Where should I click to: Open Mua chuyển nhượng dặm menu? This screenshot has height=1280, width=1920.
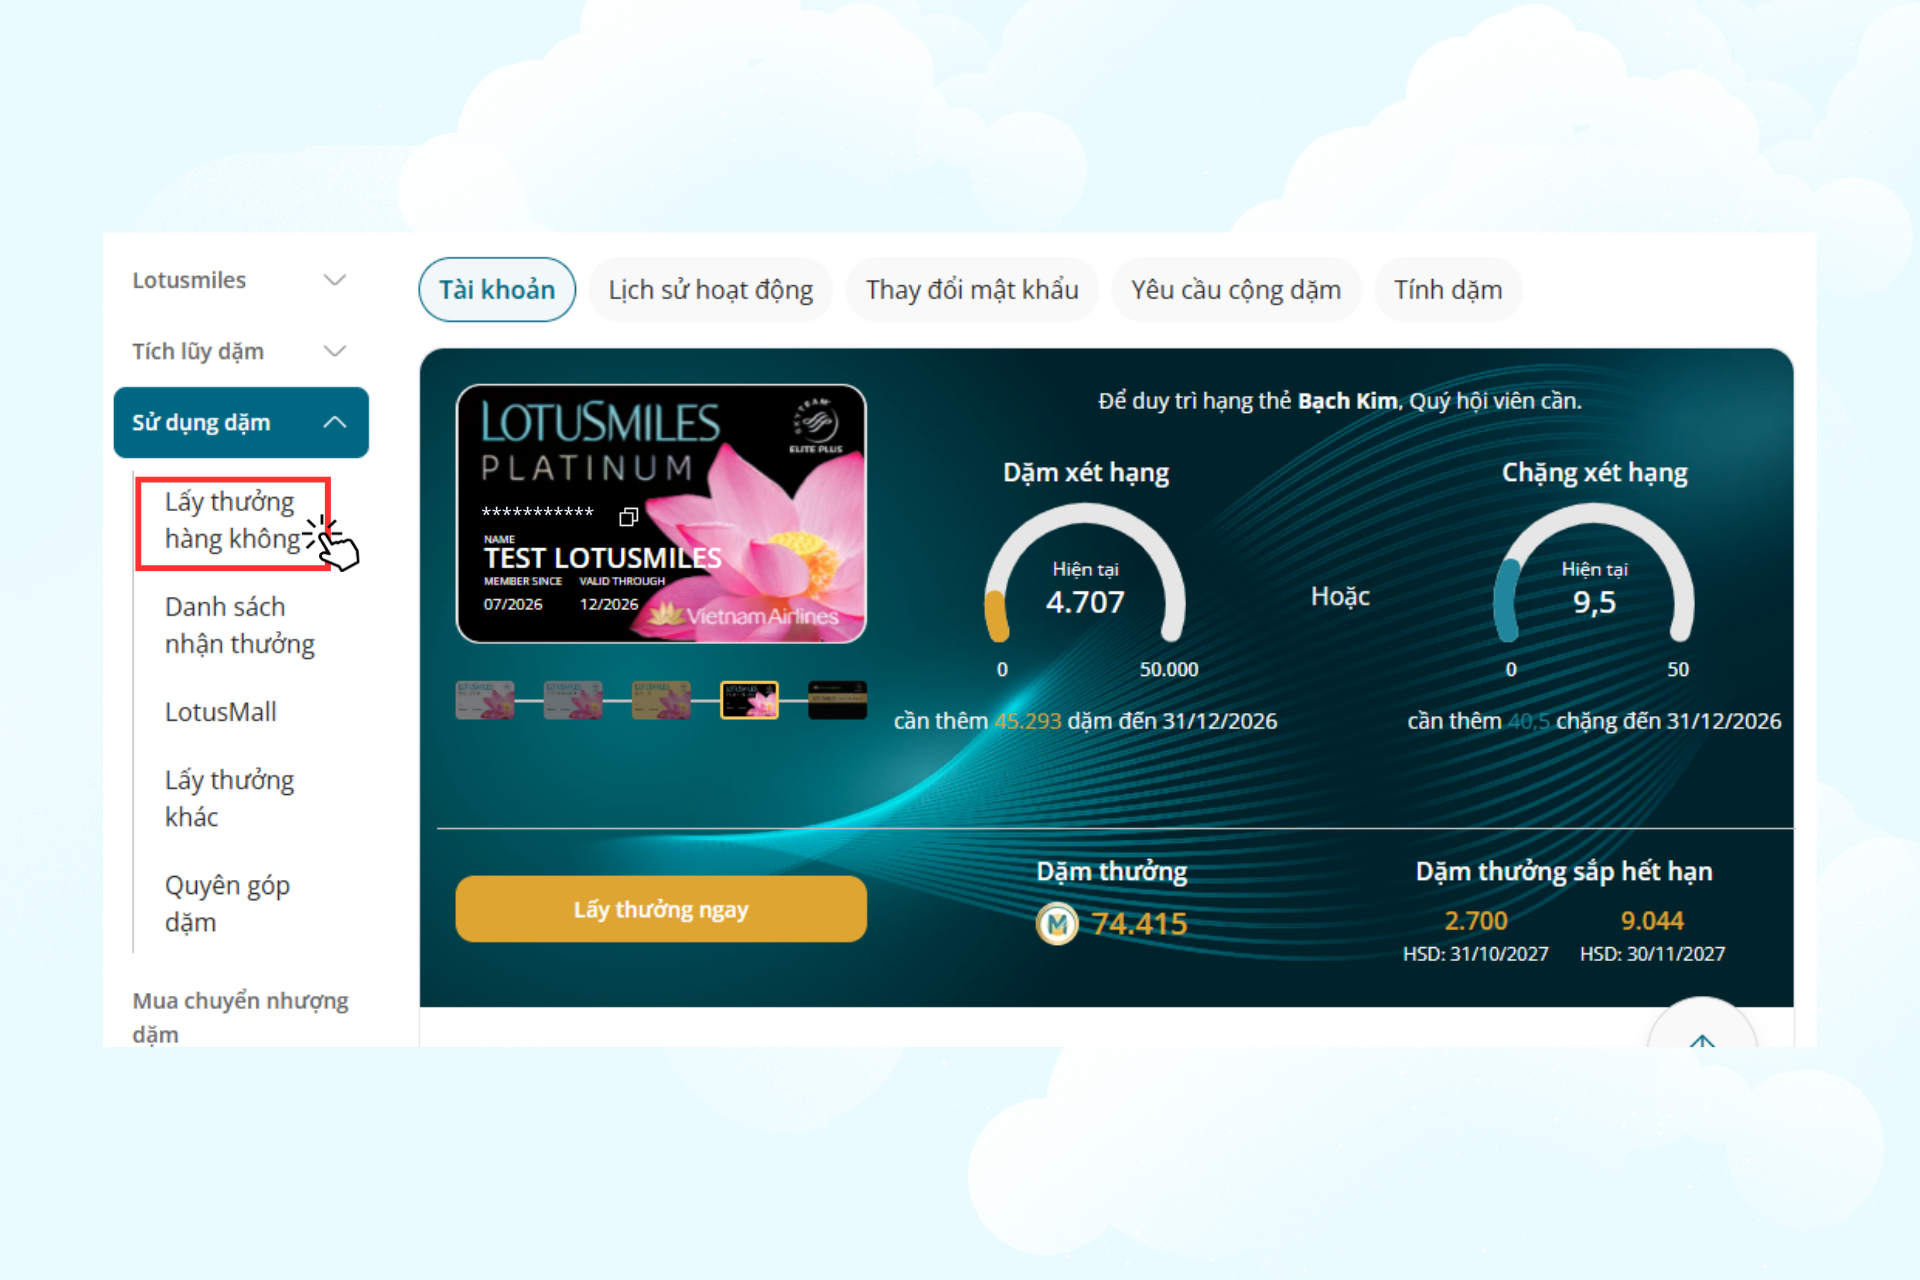coord(240,1017)
